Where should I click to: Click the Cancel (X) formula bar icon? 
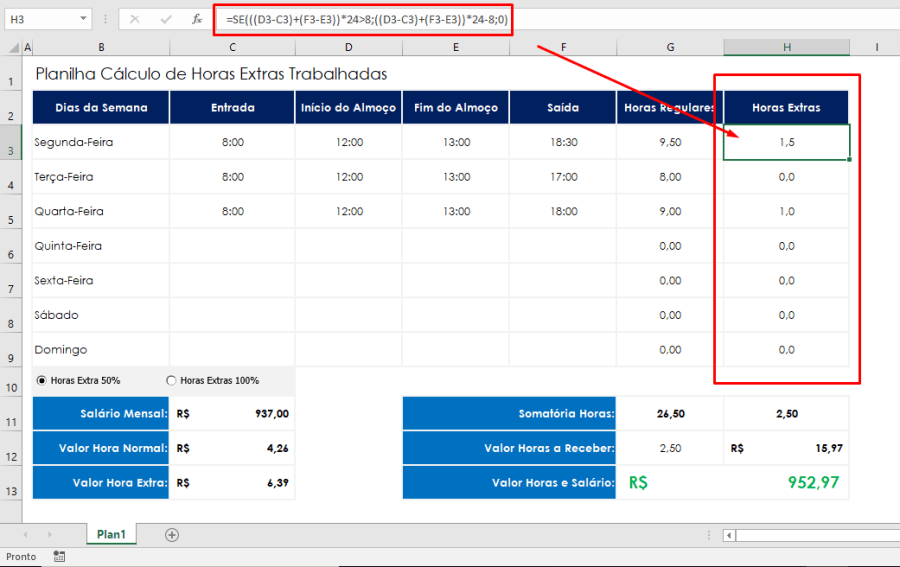[134, 20]
